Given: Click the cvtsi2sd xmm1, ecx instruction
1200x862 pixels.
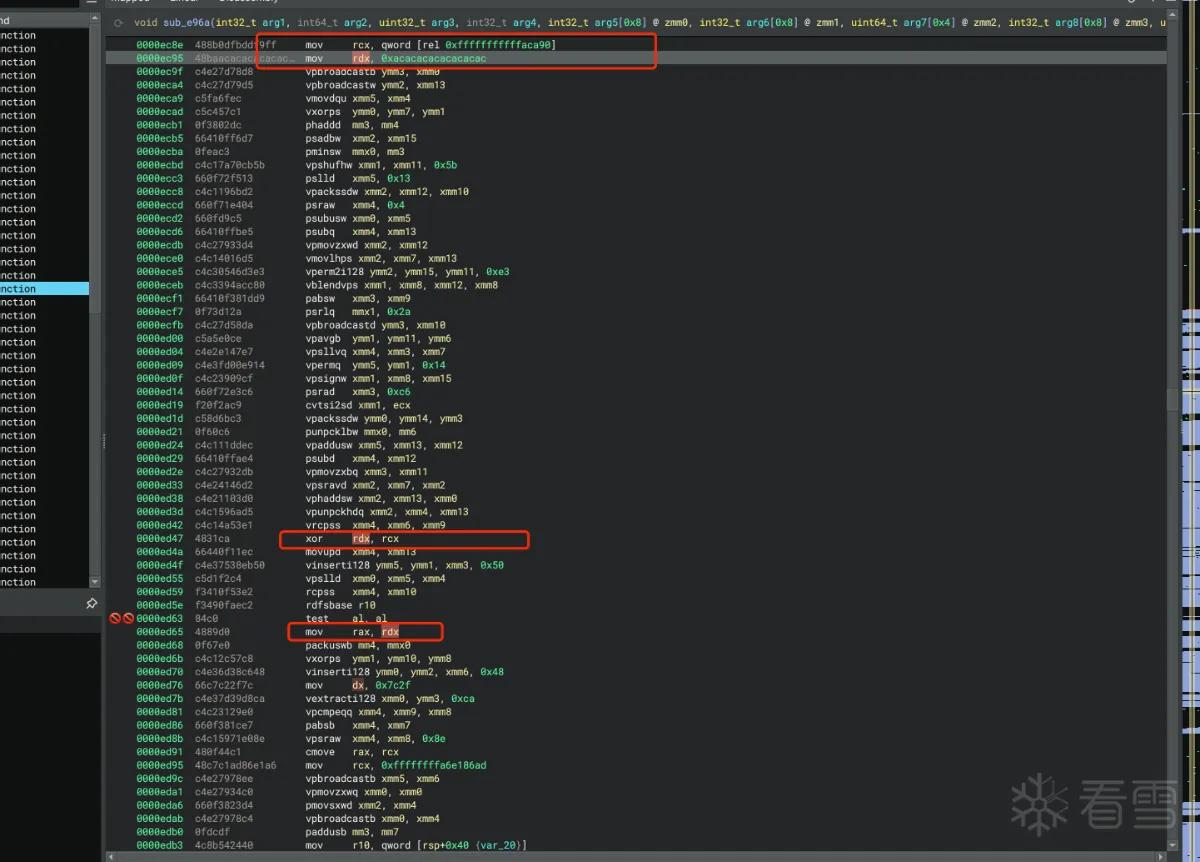Looking at the screenshot, I should 358,405.
